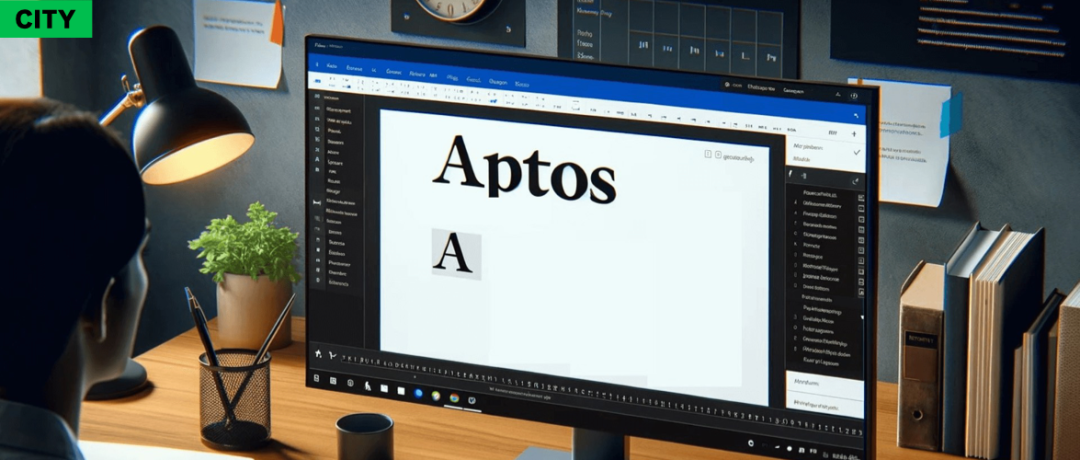Click the checkmark in the right pane
Viewport: 1080px width, 460px height.
coord(857,152)
